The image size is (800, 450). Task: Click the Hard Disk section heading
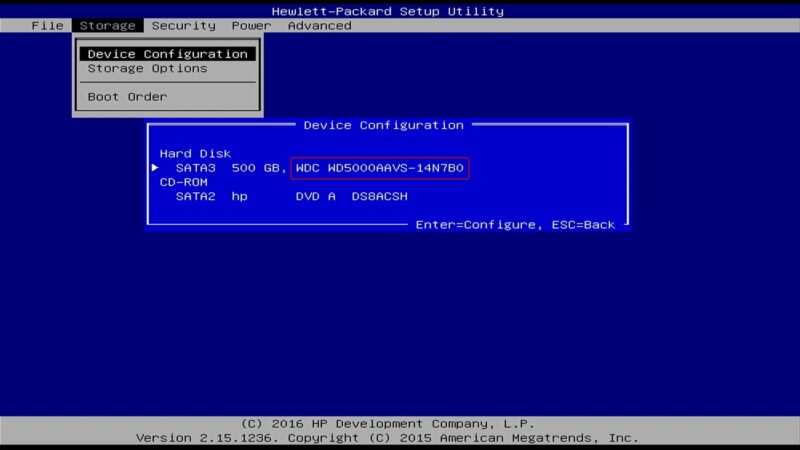(195, 154)
